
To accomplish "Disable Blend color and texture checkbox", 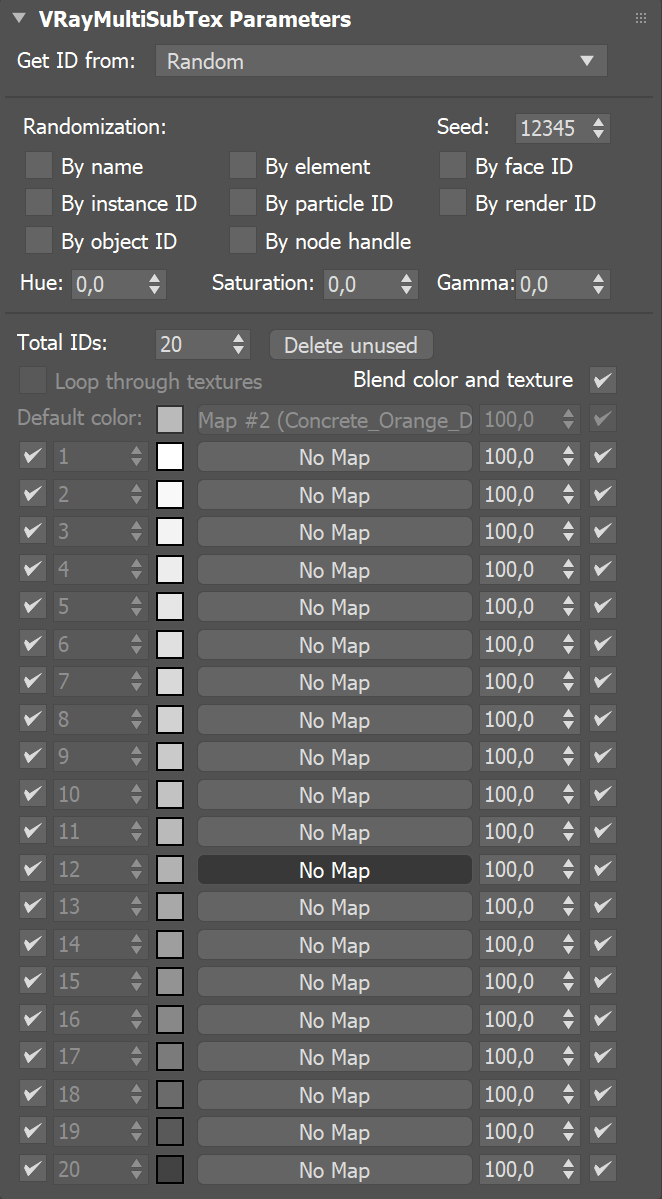I will tap(603, 380).
